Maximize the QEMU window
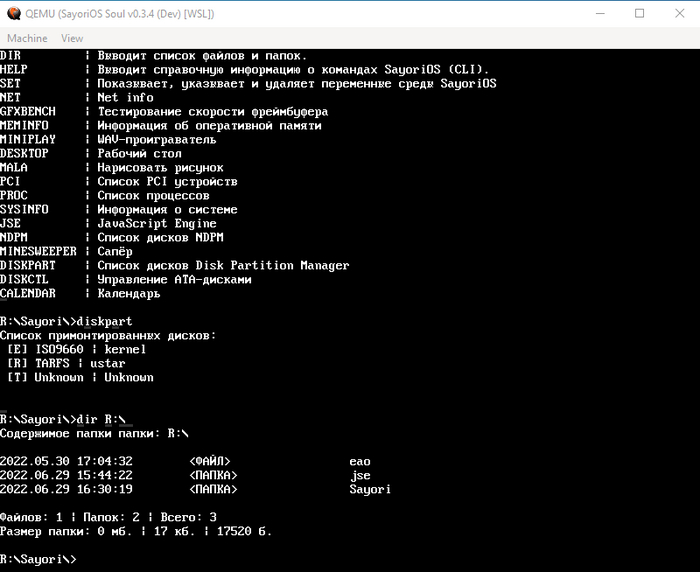This screenshot has width=700, height=572. coord(639,14)
